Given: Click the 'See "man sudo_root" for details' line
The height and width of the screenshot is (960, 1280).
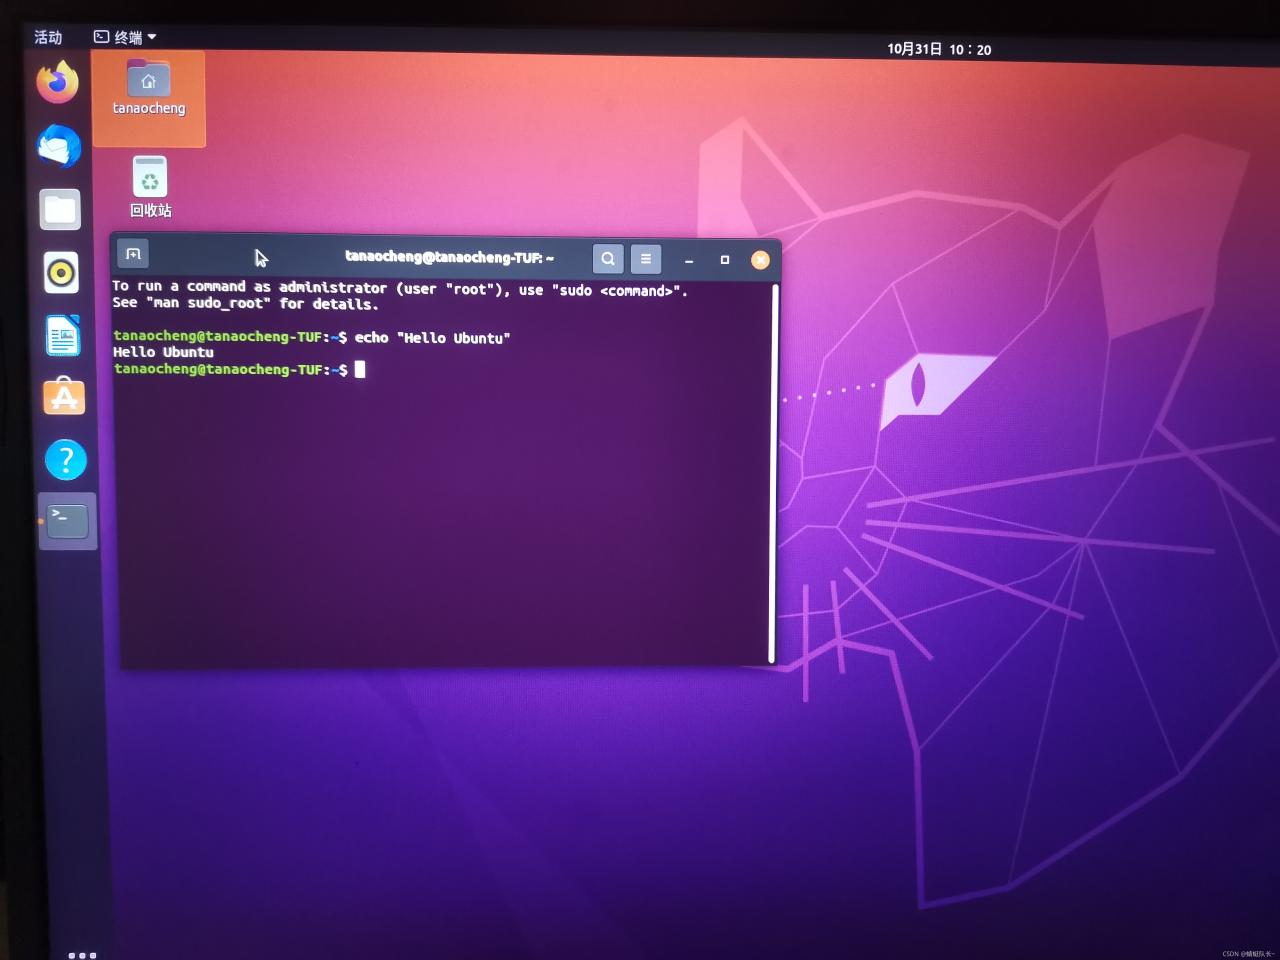Looking at the screenshot, I should (x=245, y=303).
